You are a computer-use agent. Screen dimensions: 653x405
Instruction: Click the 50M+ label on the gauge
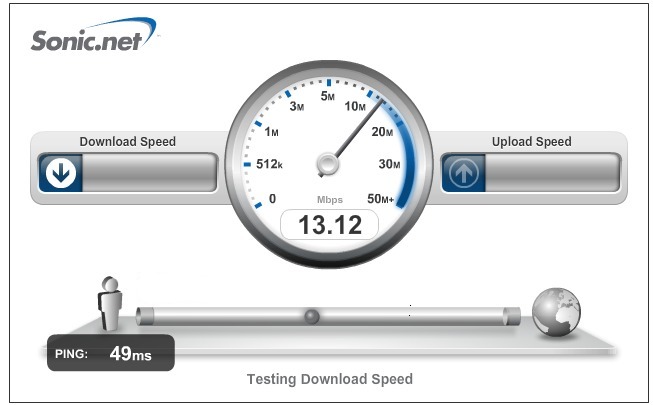pyautogui.click(x=381, y=199)
